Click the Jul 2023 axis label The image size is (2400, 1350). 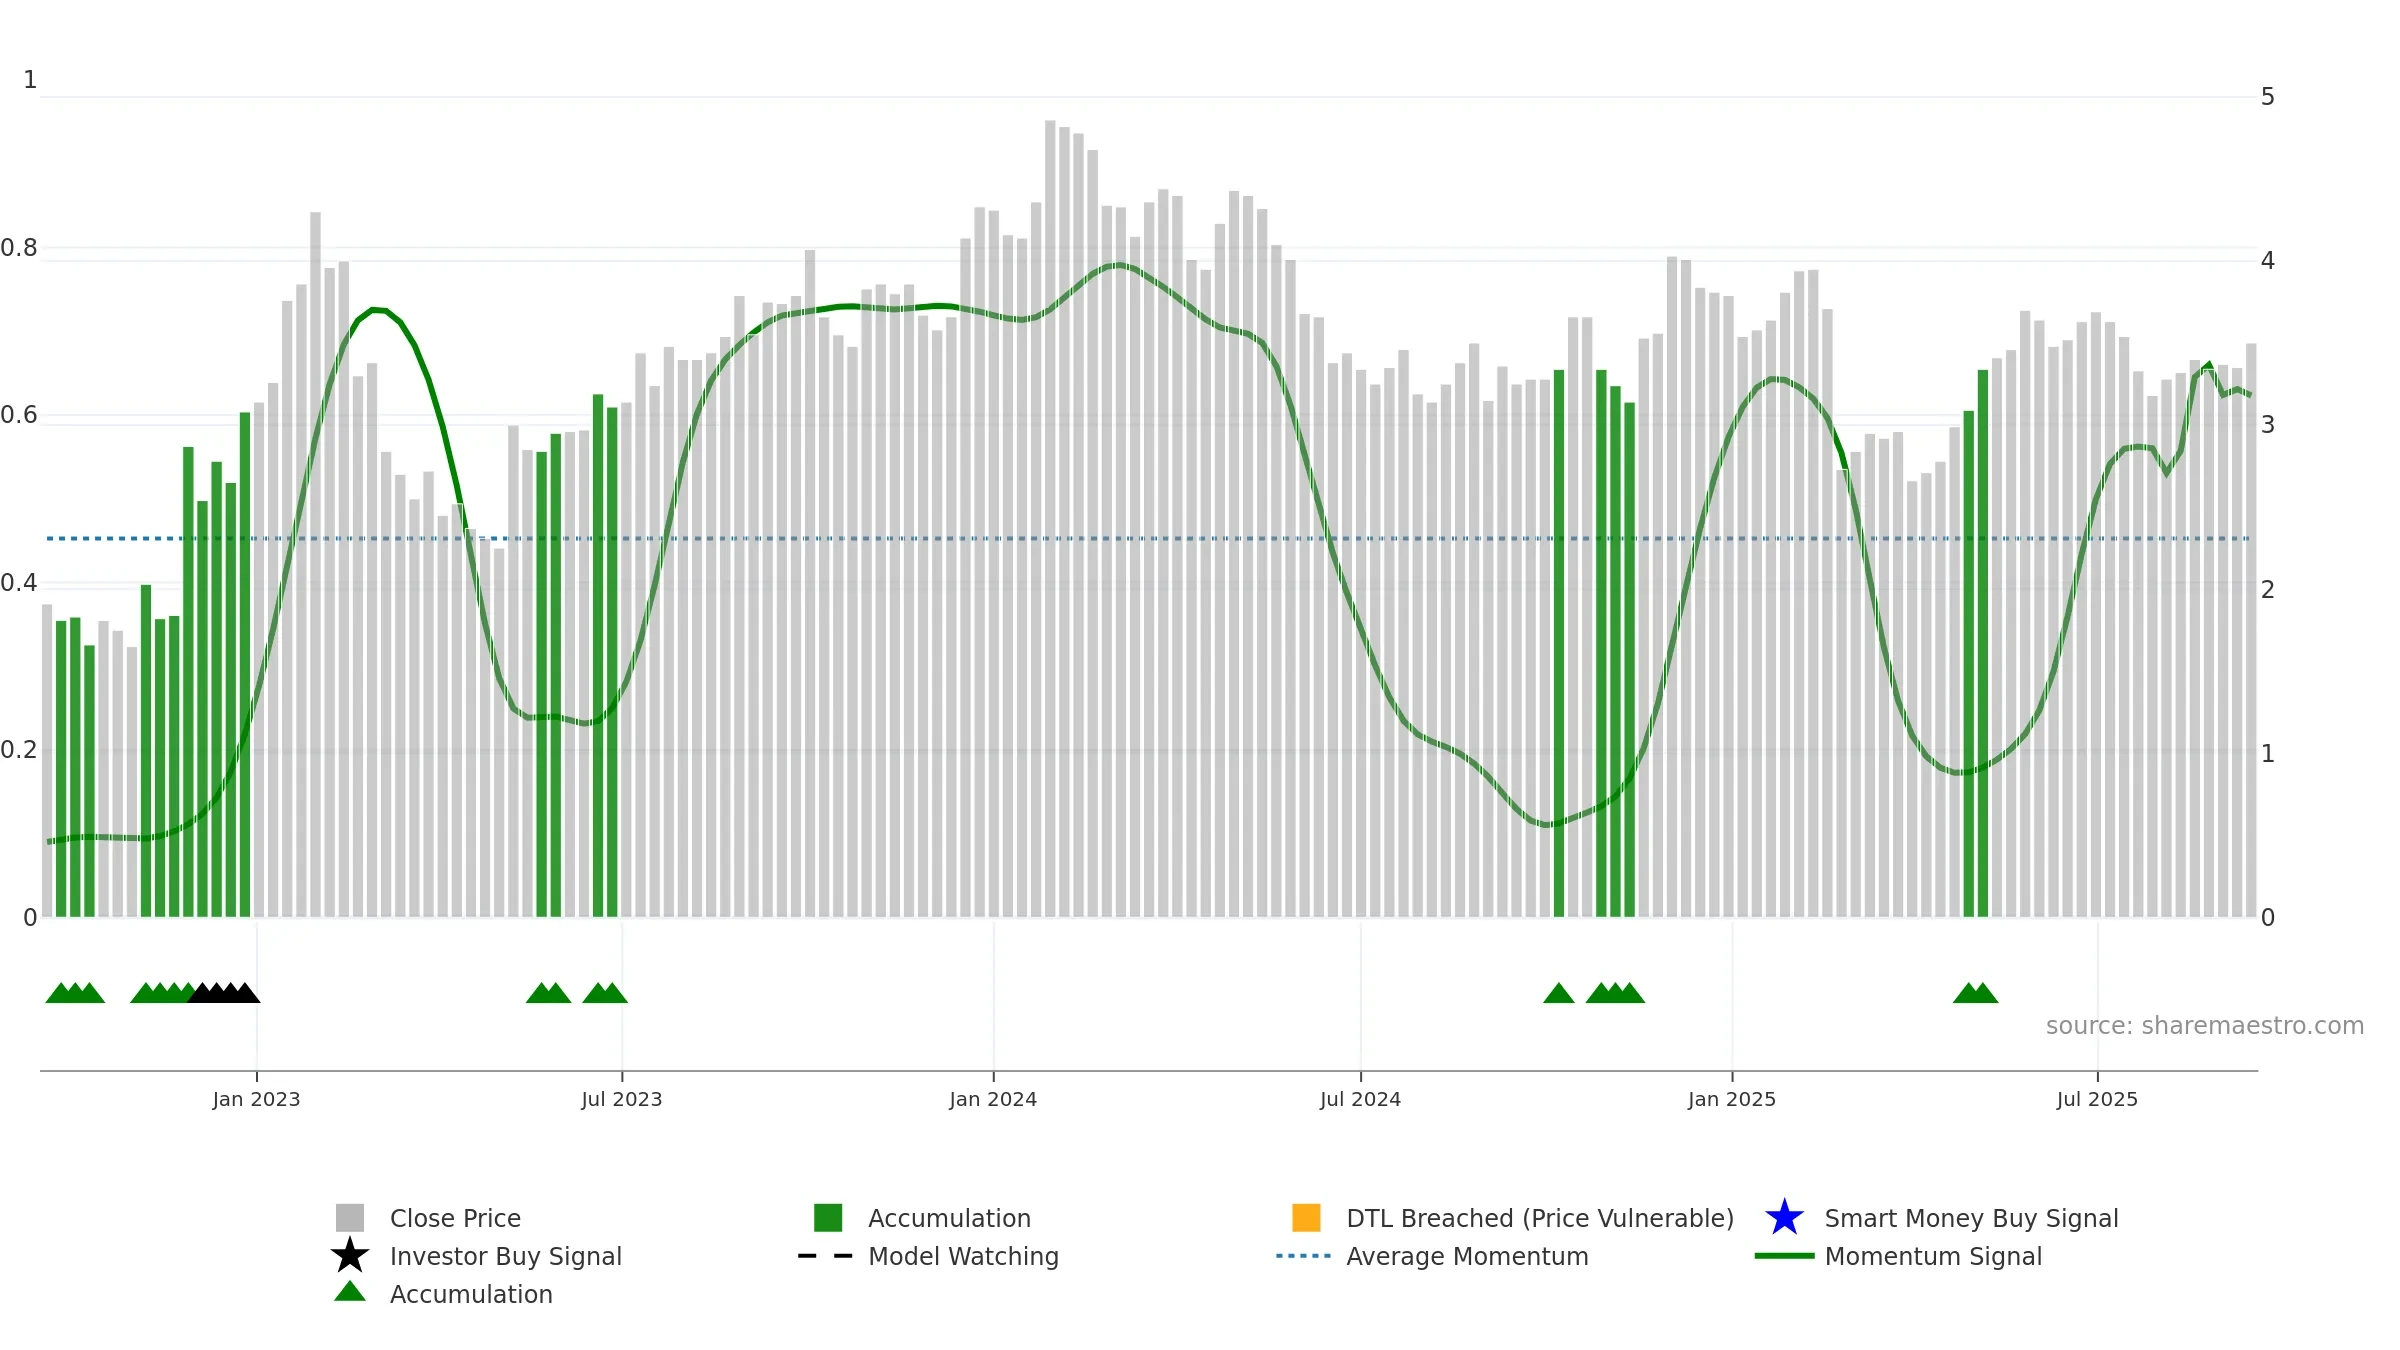point(622,1100)
